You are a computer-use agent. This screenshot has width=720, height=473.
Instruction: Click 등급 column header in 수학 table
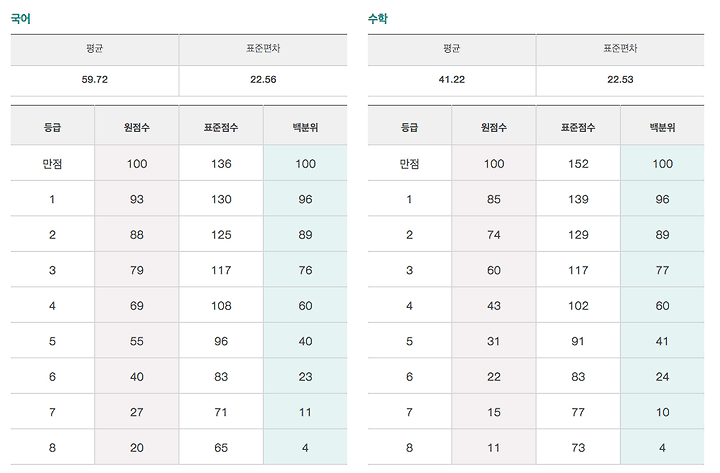(409, 127)
